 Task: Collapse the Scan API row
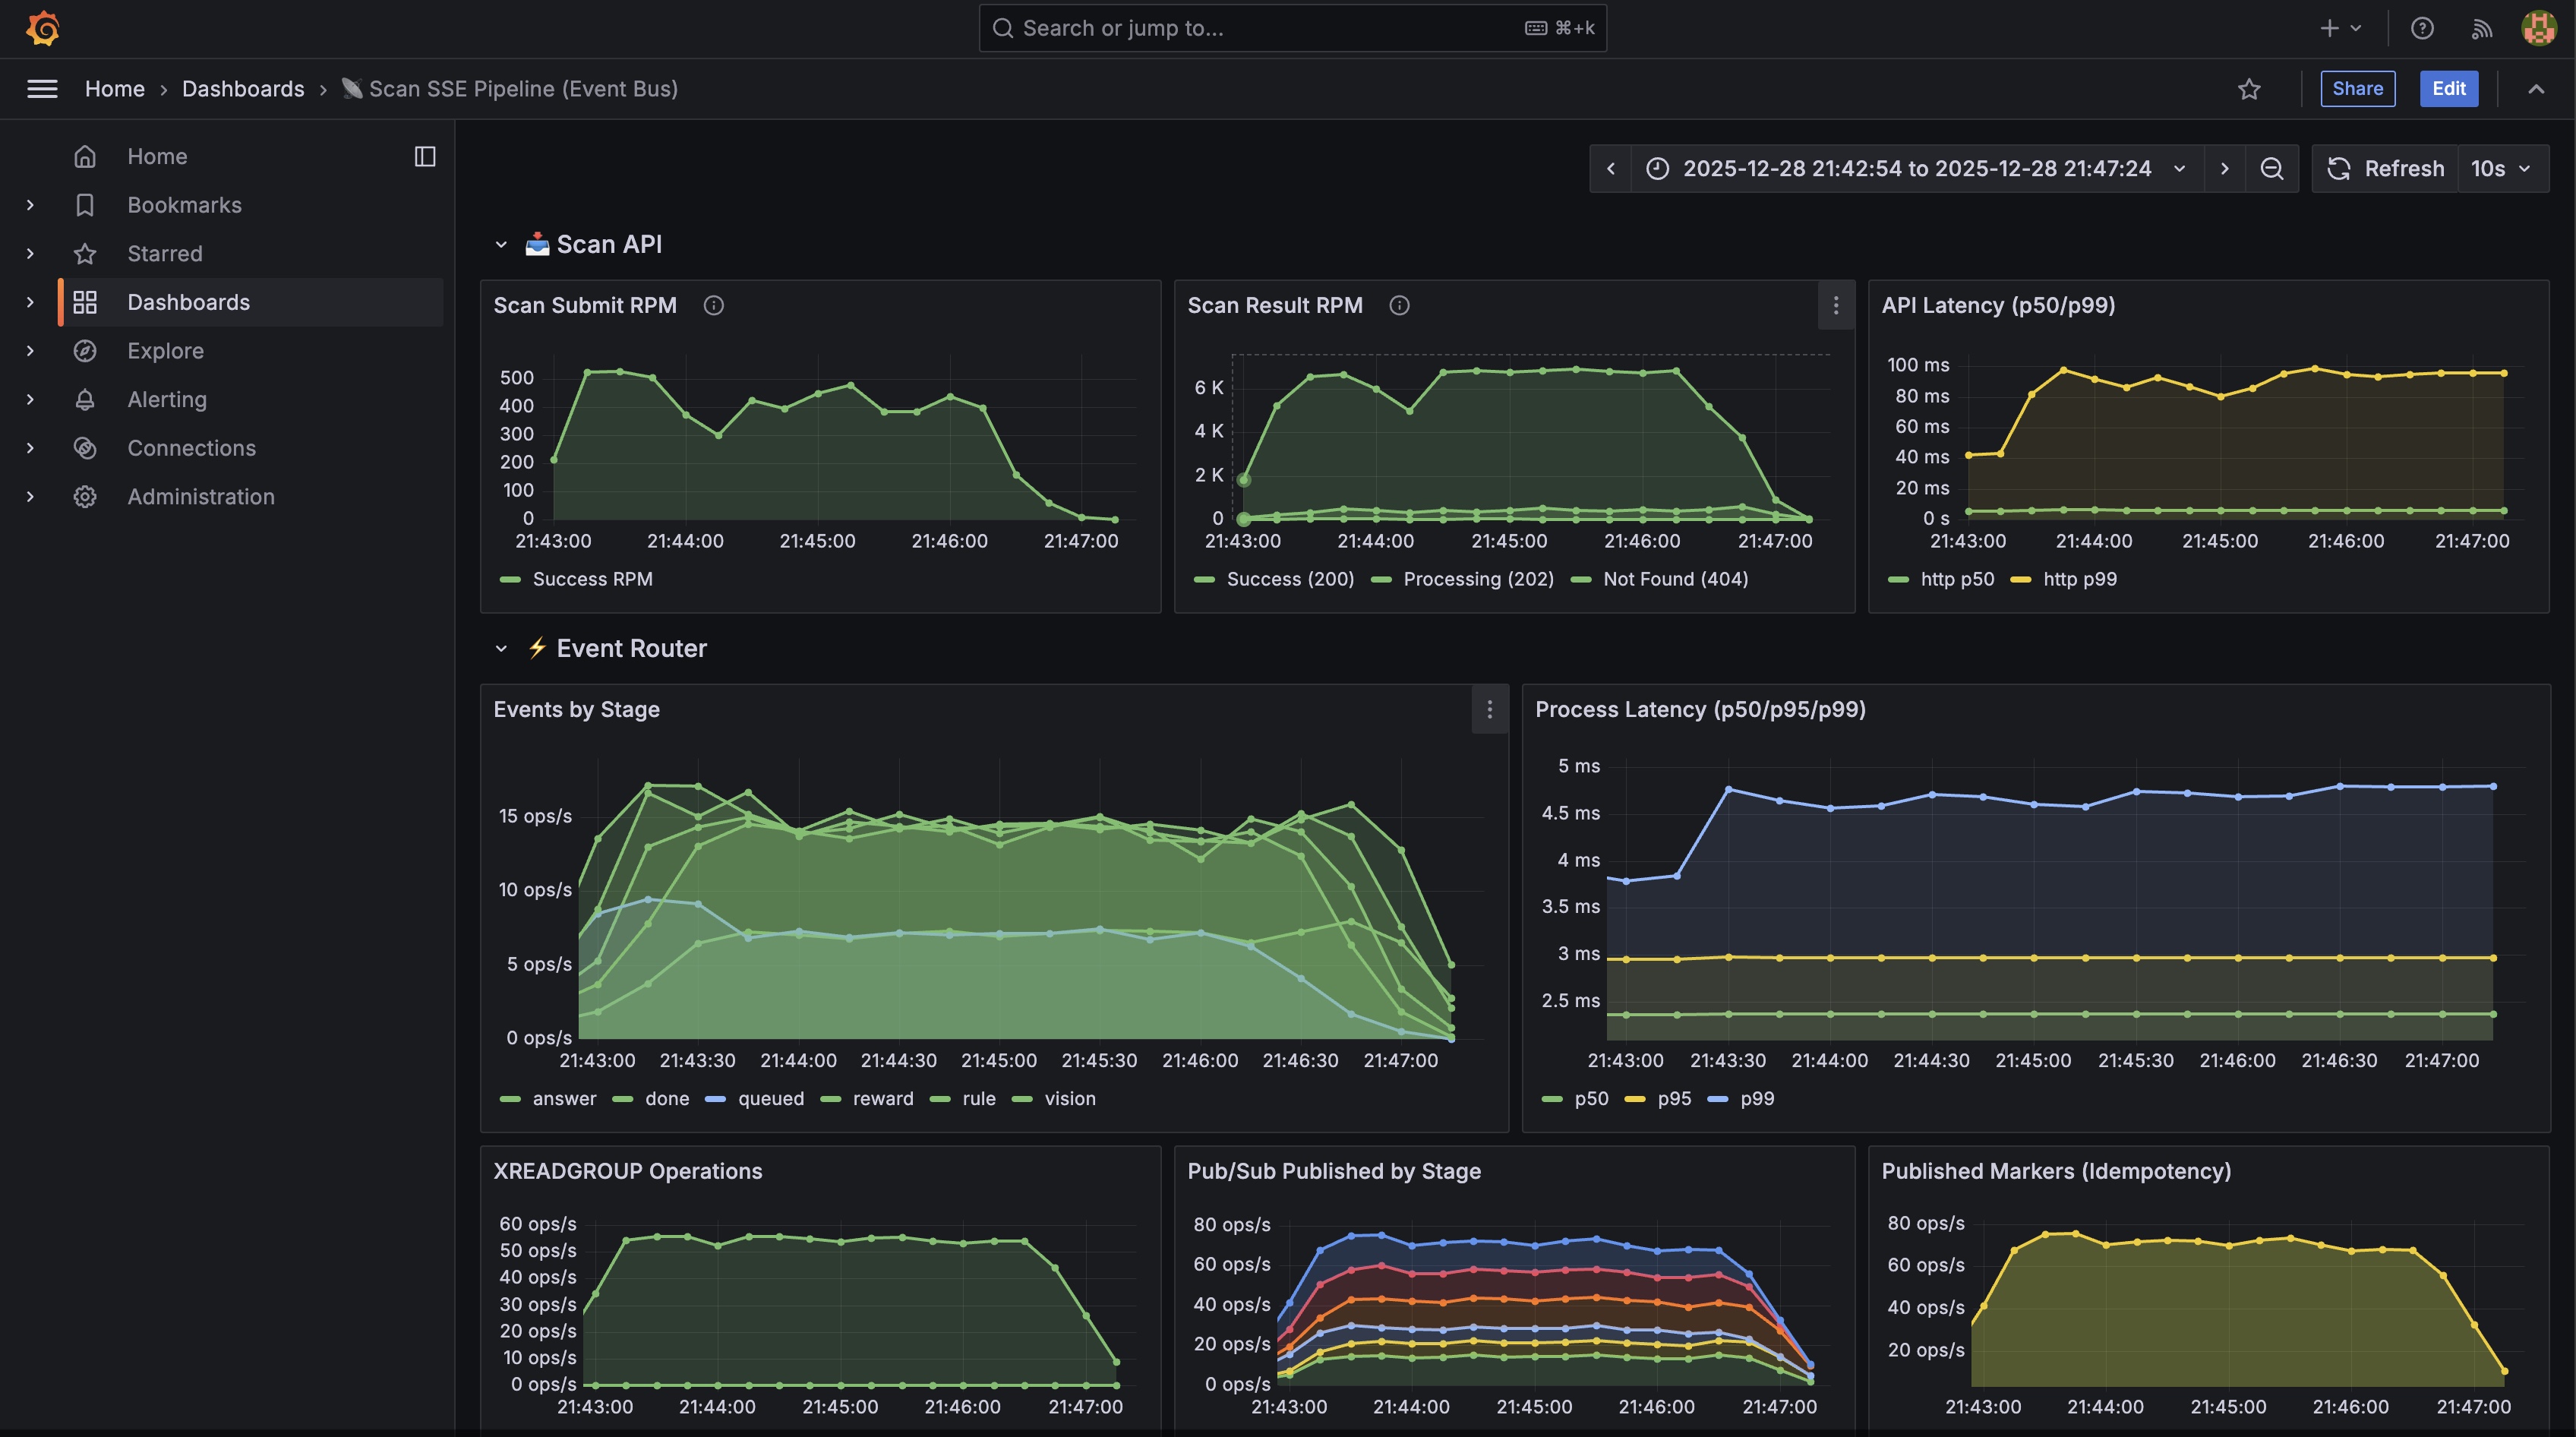coord(501,244)
